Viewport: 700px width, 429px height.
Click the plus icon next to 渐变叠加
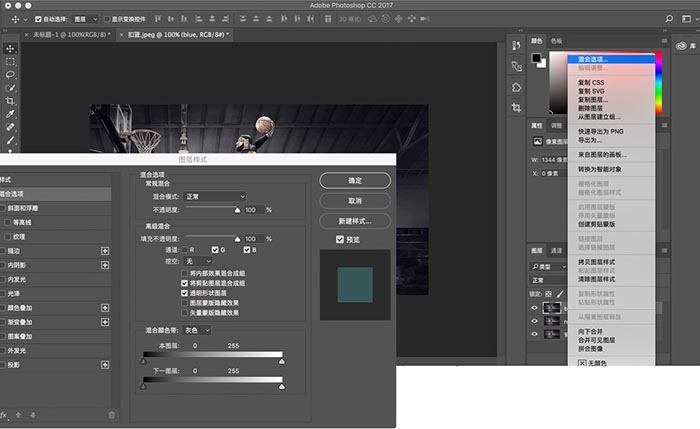[x=104, y=323]
